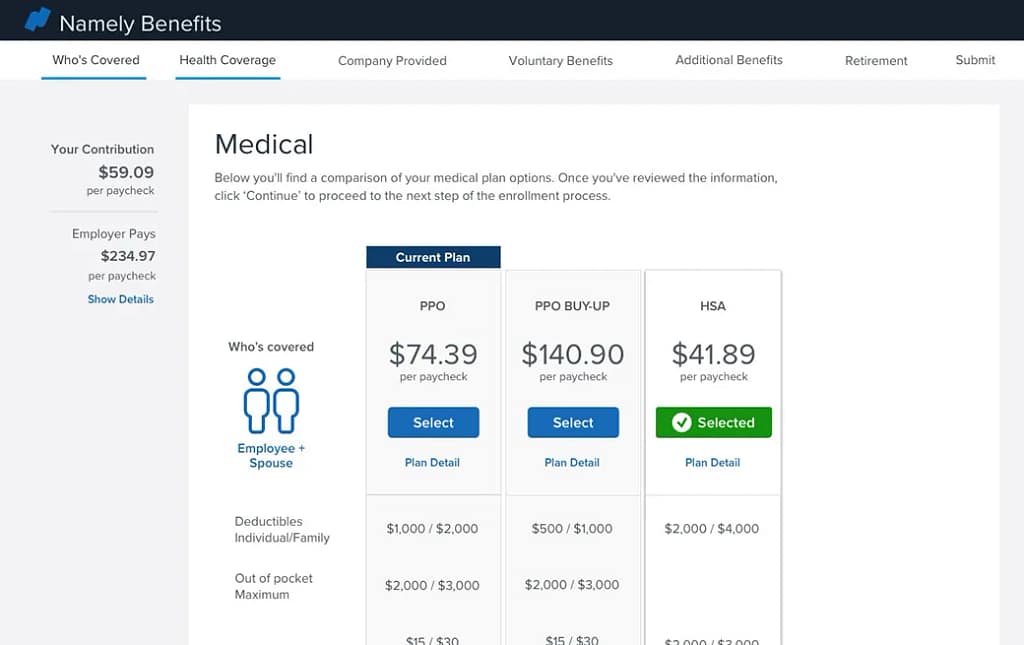The width and height of the screenshot is (1024, 645).
Task: Open Plan Detail for PPO BUY-UP
Action: point(572,463)
